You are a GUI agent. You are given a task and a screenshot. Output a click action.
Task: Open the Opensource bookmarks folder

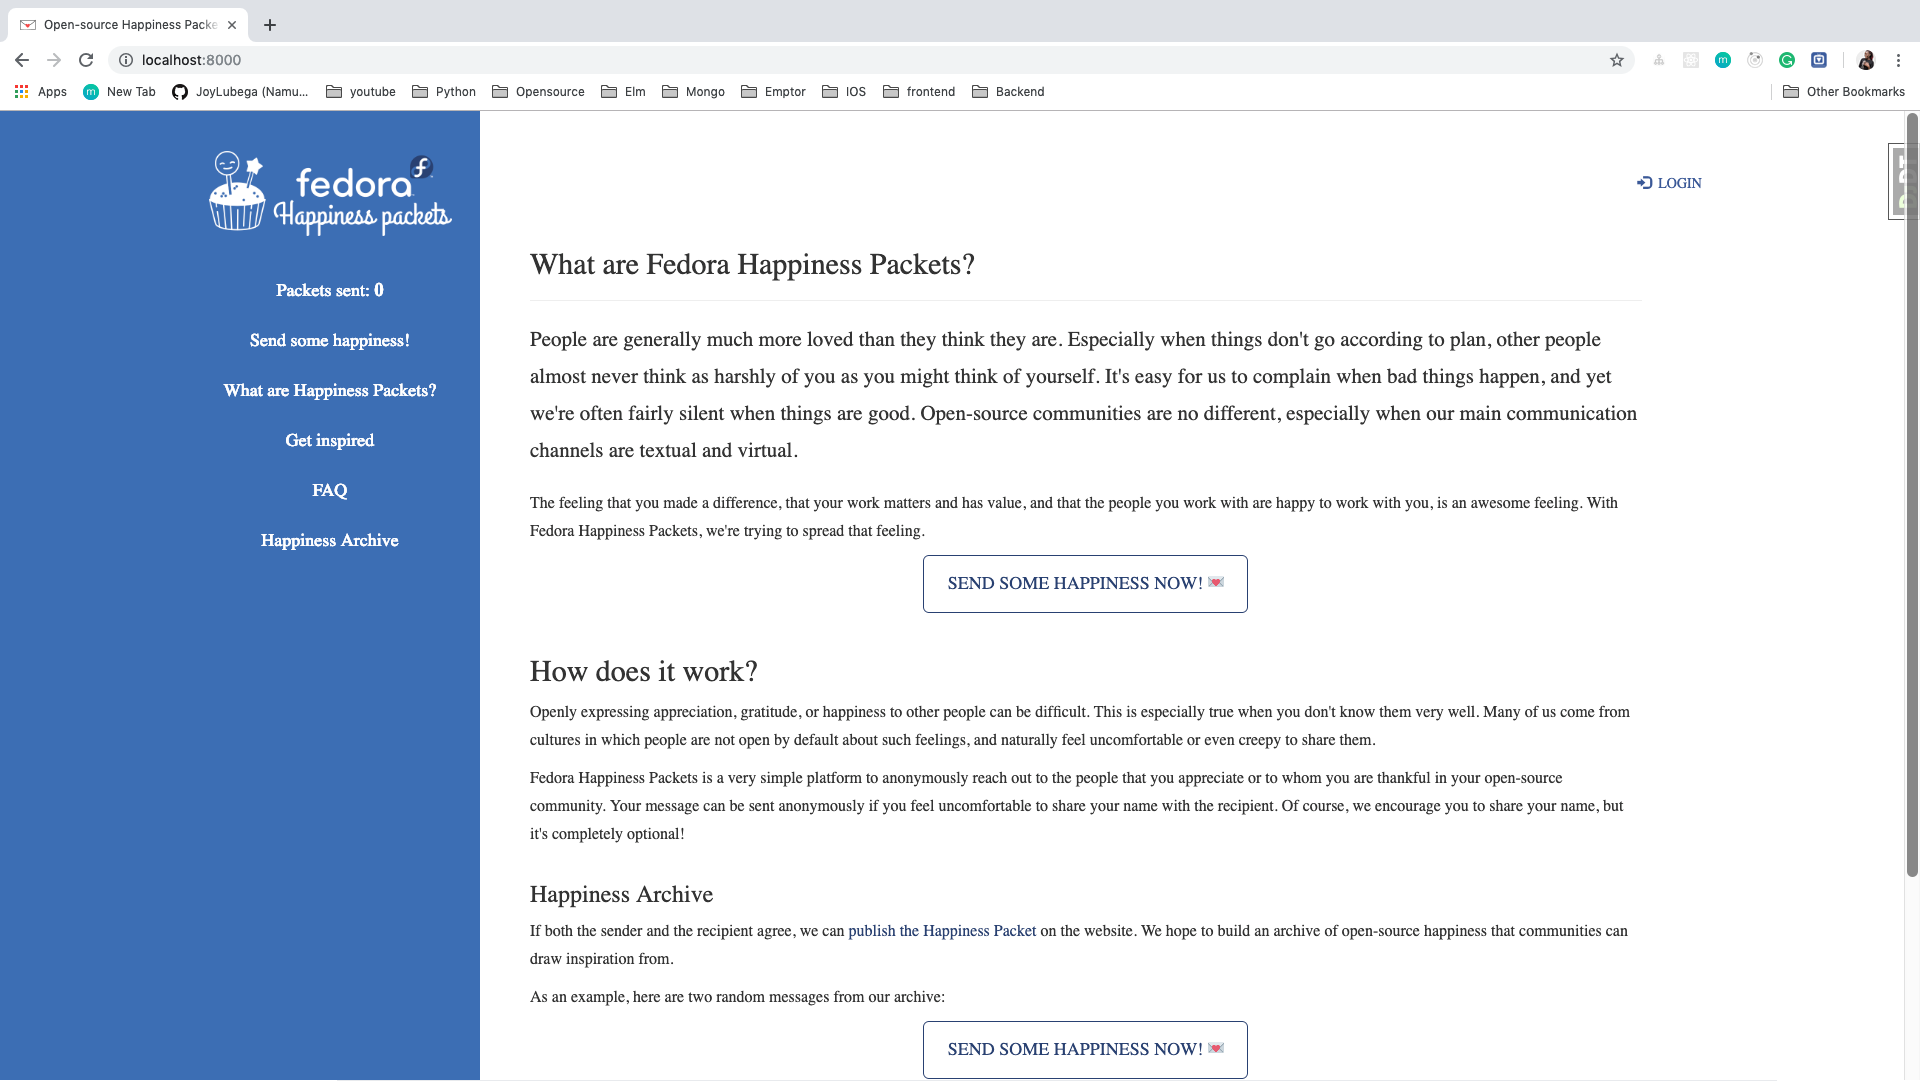click(538, 91)
